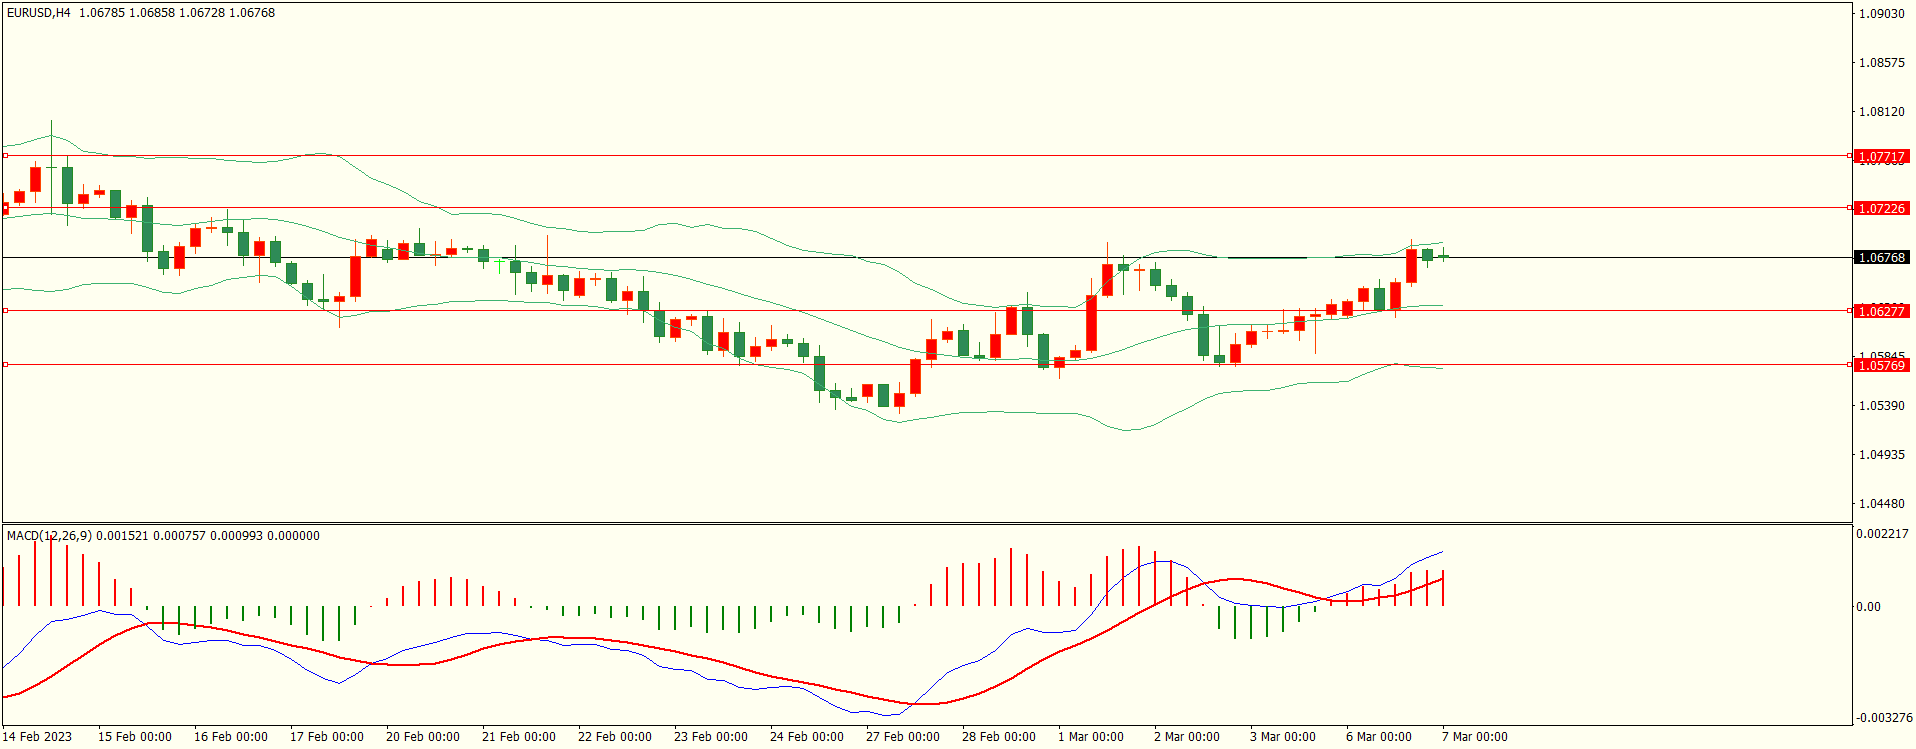This screenshot has width=1916, height=749.
Task: Click the EURUSD,H4 chart title text
Action: click(39, 13)
